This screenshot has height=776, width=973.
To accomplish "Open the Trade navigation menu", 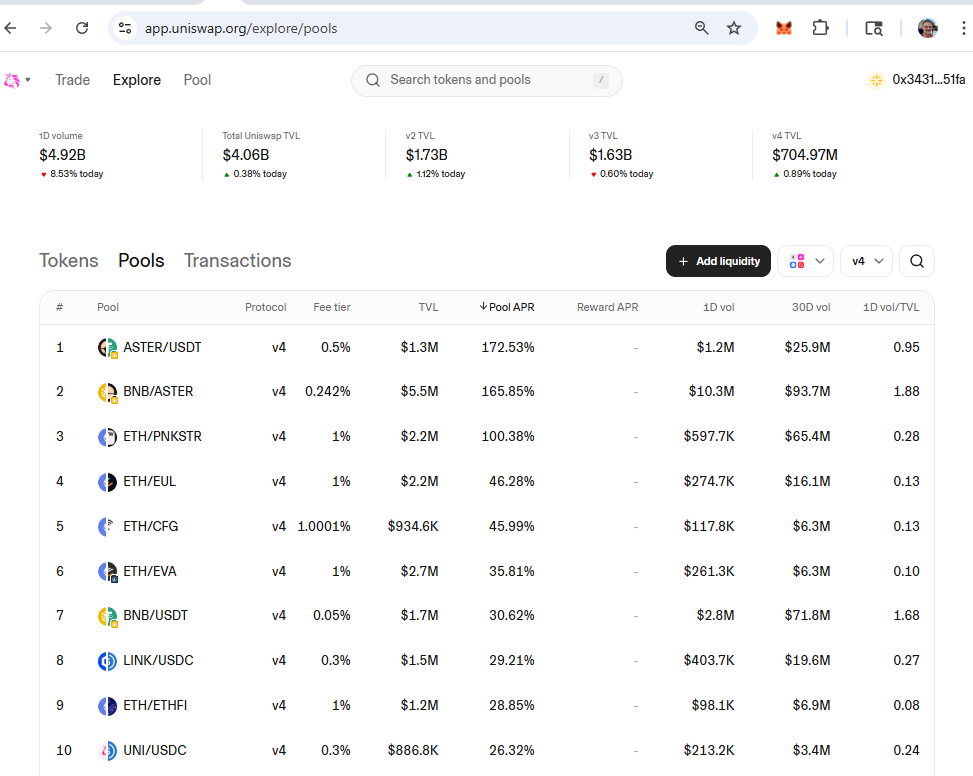I will [72, 80].
